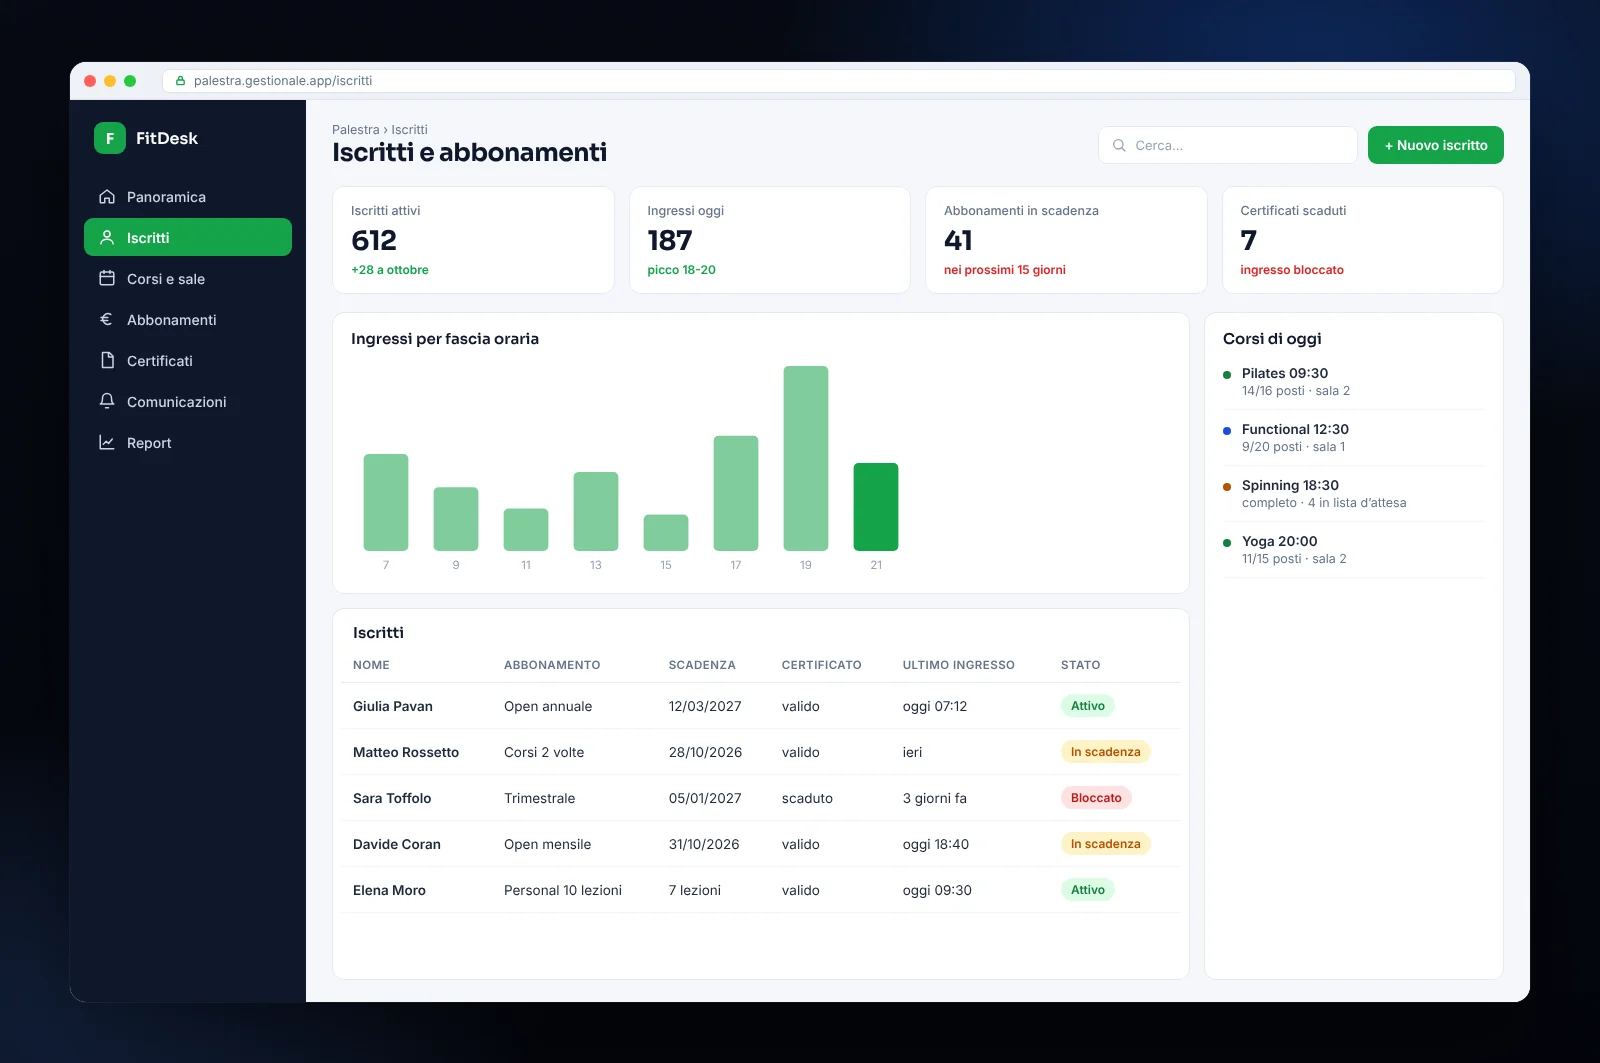Click the euro icon beside Abbonamenti
1600x1063 pixels.
tap(107, 320)
